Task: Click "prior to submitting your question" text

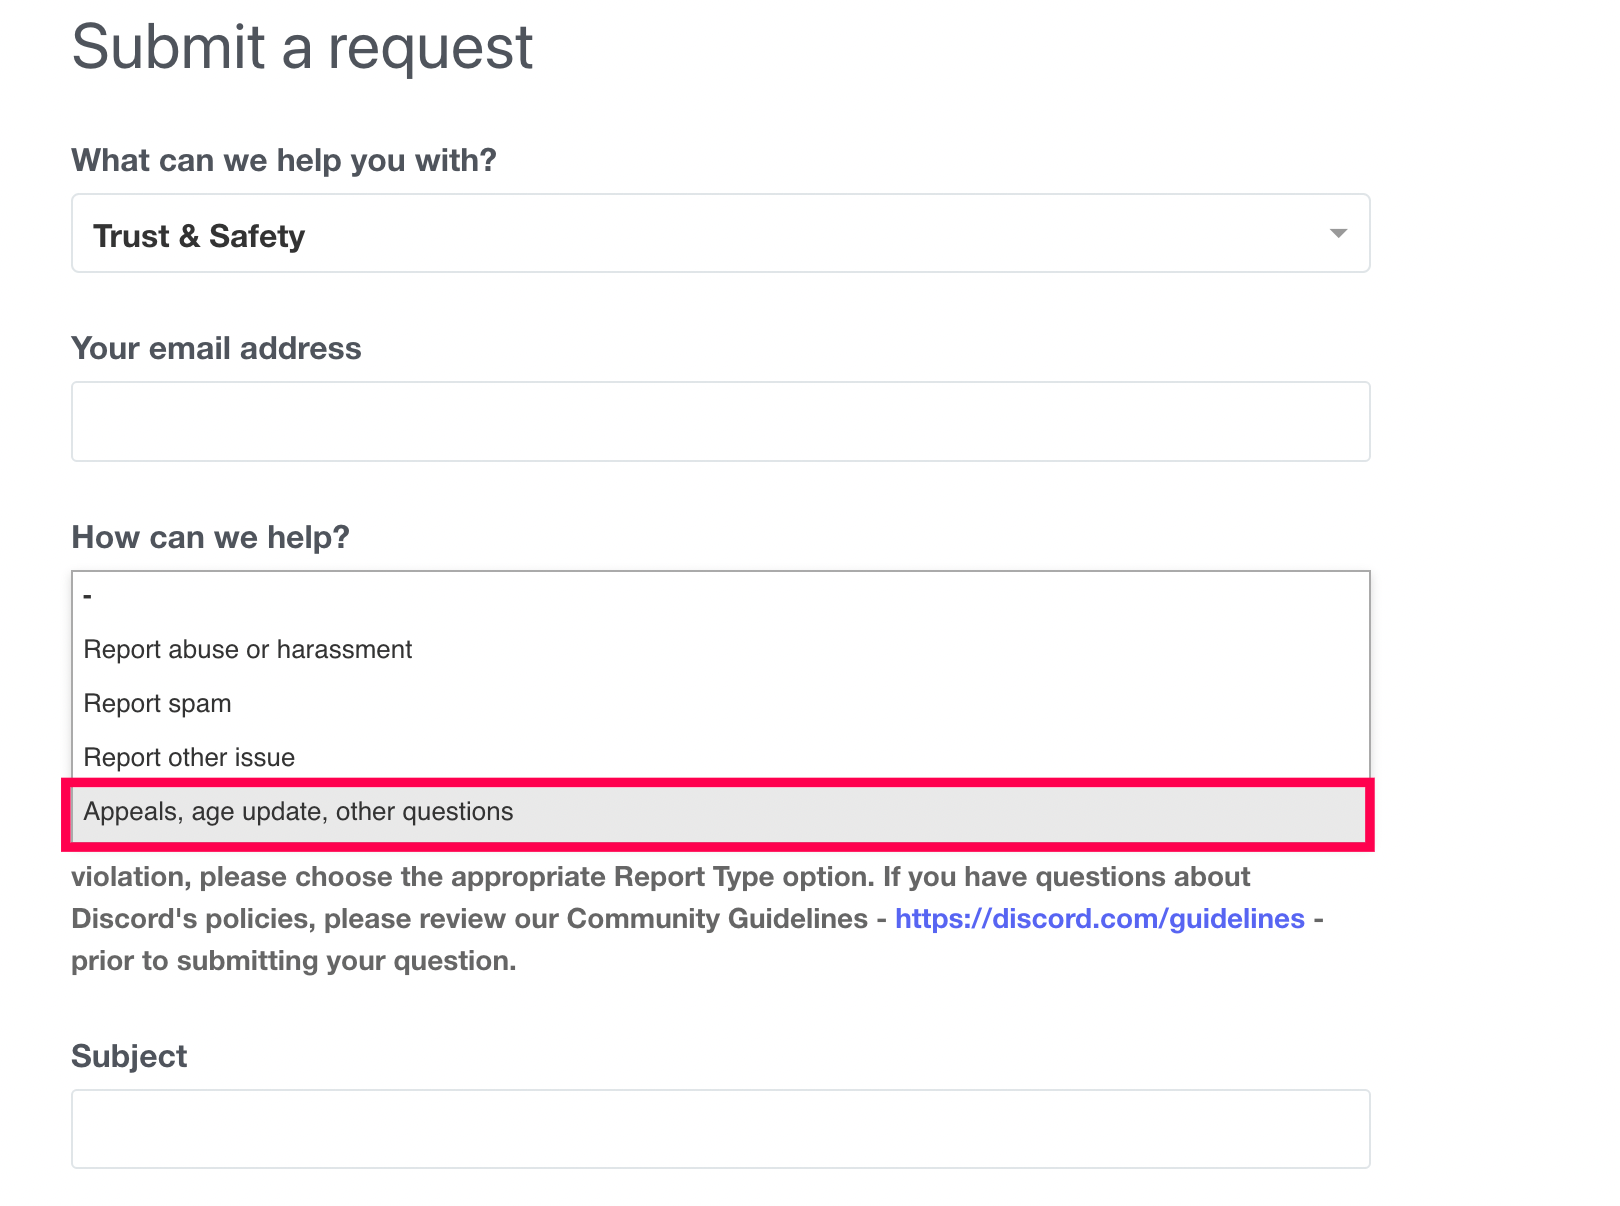Action: (293, 961)
